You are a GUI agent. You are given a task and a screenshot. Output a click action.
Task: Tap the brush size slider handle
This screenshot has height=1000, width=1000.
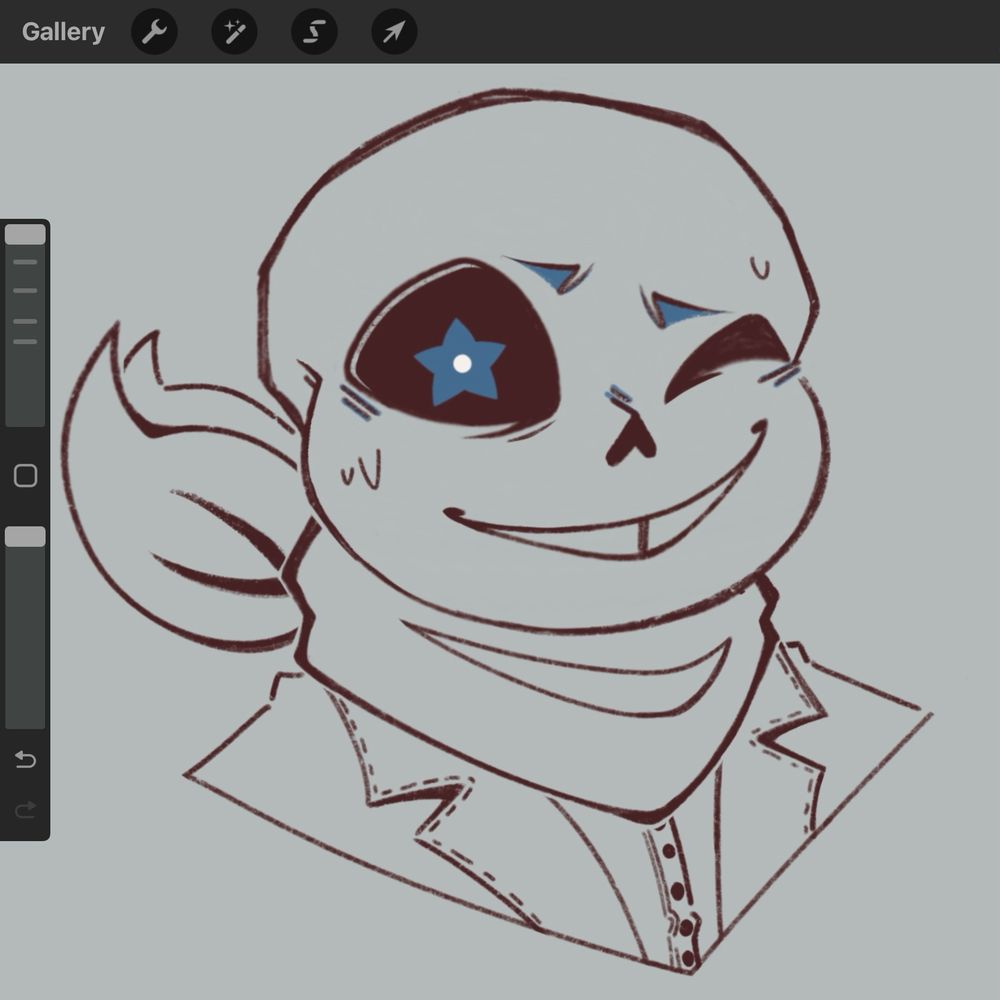click(x=26, y=234)
